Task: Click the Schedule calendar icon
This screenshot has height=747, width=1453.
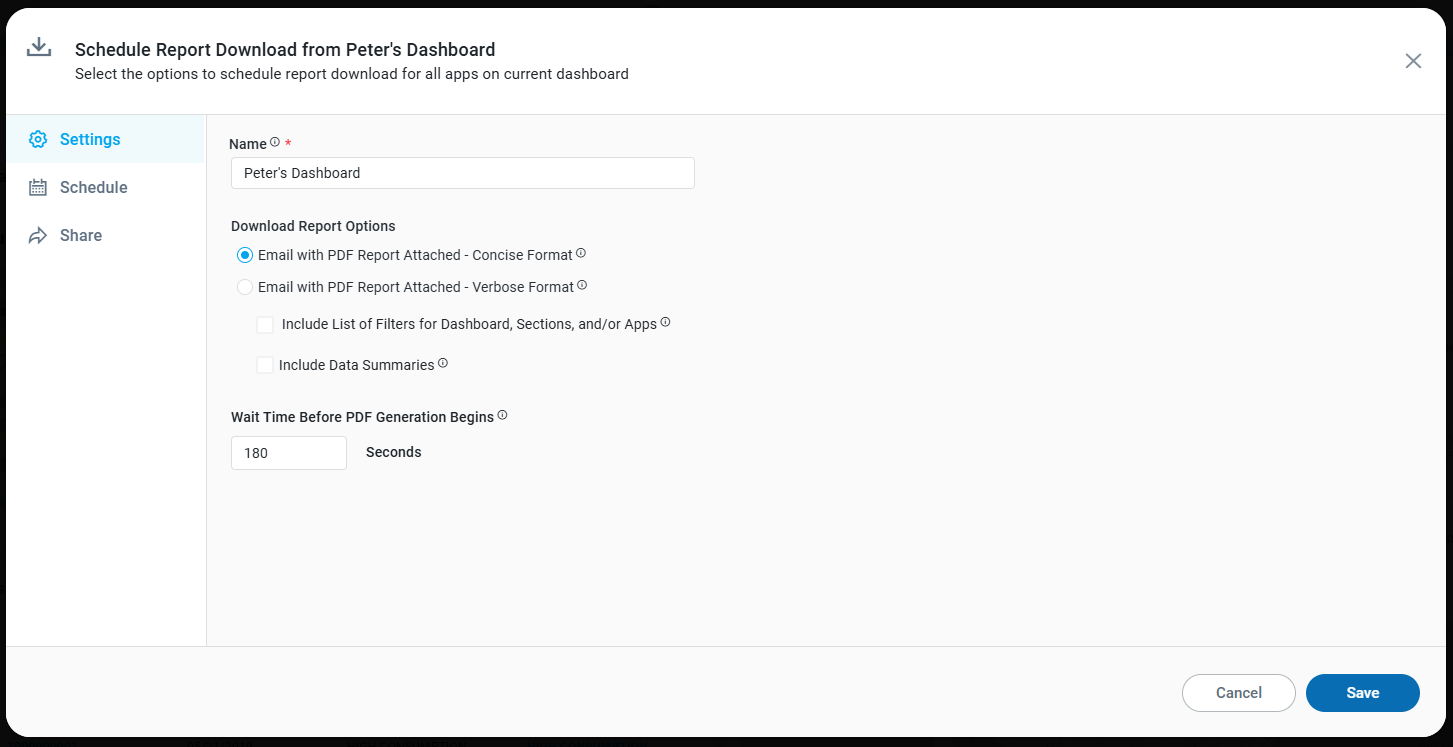Action: click(x=38, y=187)
